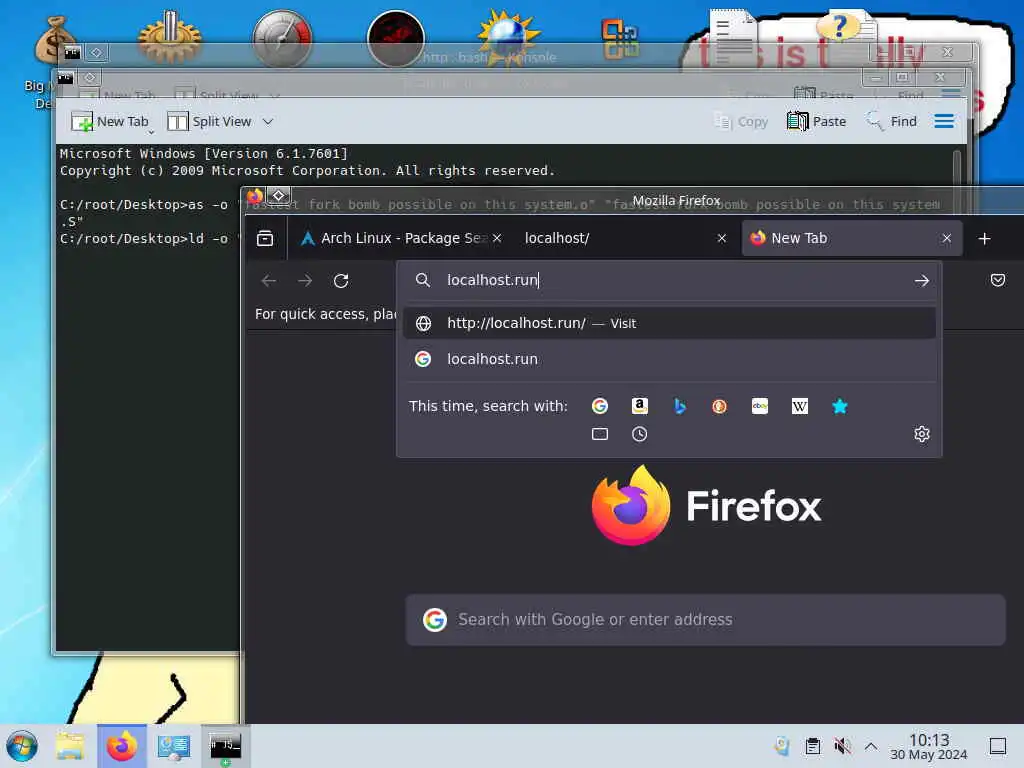Search this time with Amazon

pyautogui.click(x=640, y=406)
